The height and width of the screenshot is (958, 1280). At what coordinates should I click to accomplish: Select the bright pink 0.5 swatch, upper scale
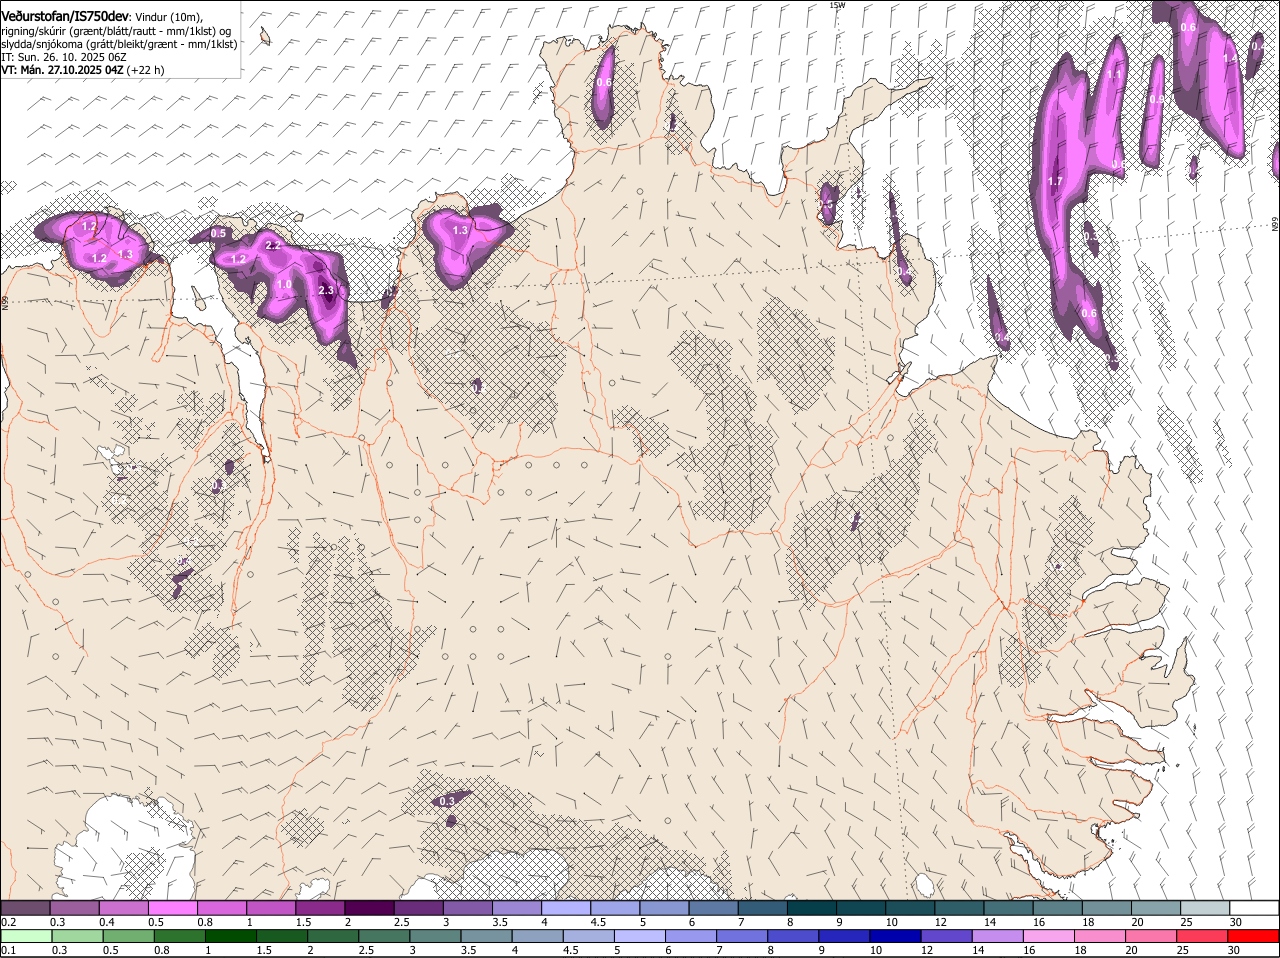click(x=173, y=908)
